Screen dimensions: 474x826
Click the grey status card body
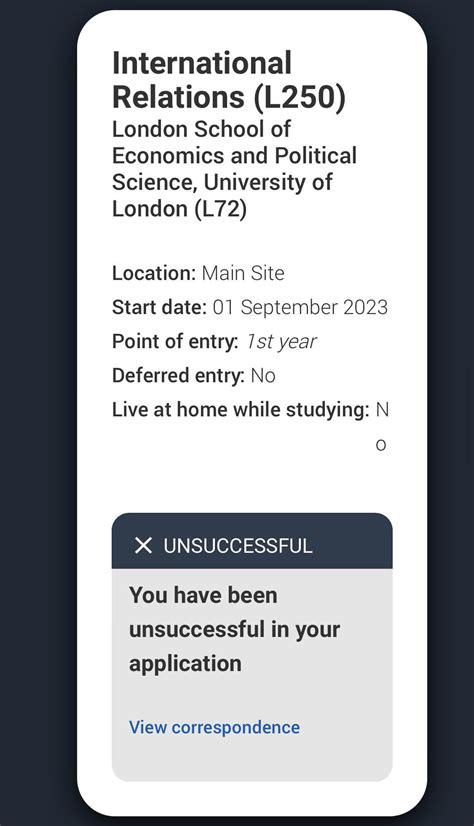[252, 674]
